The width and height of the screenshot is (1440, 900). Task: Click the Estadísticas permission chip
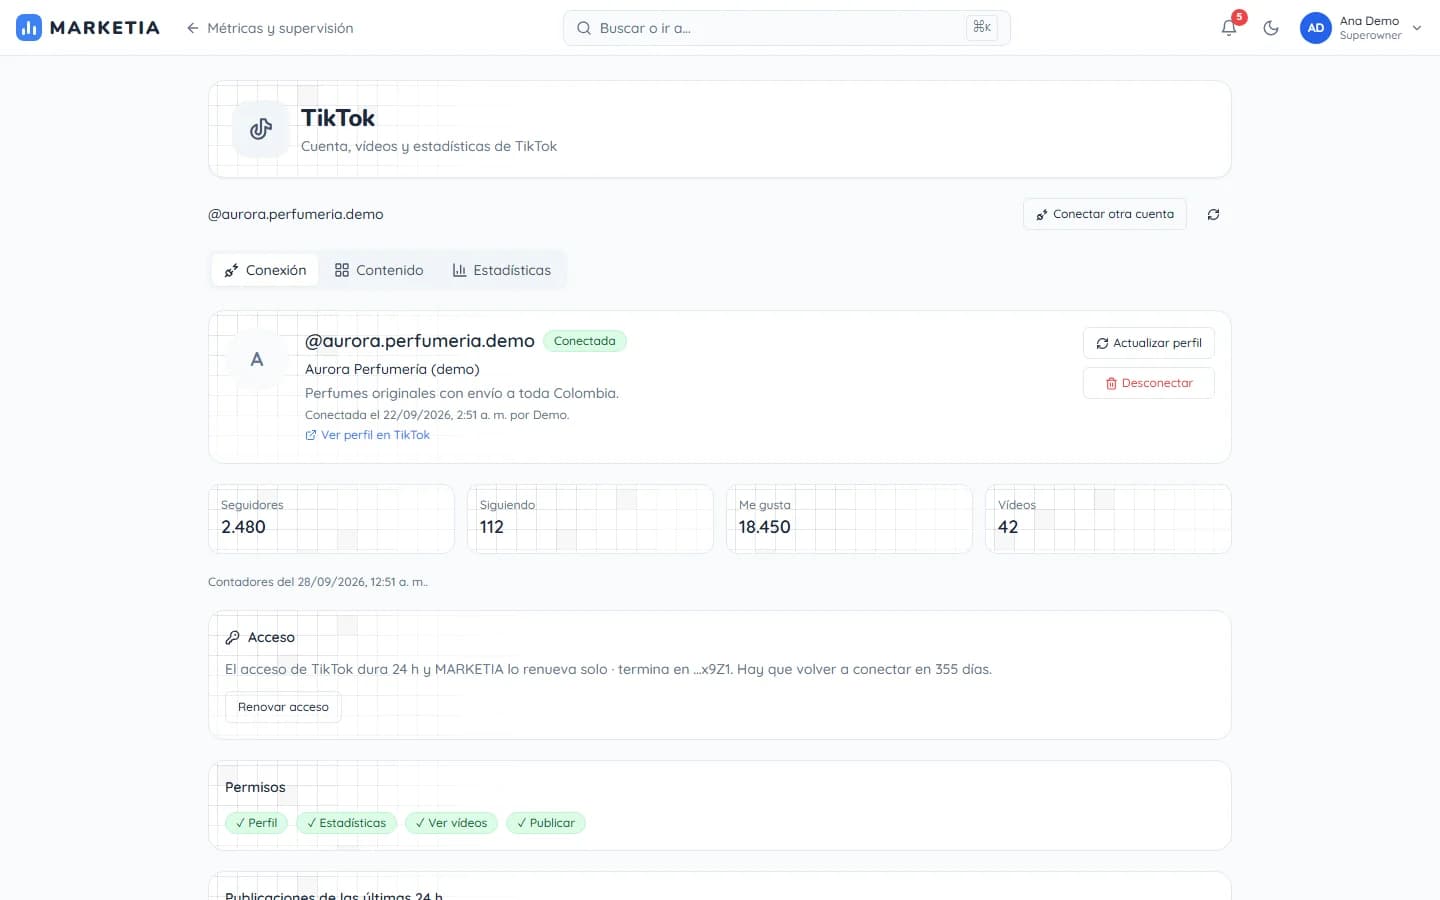click(346, 823)
